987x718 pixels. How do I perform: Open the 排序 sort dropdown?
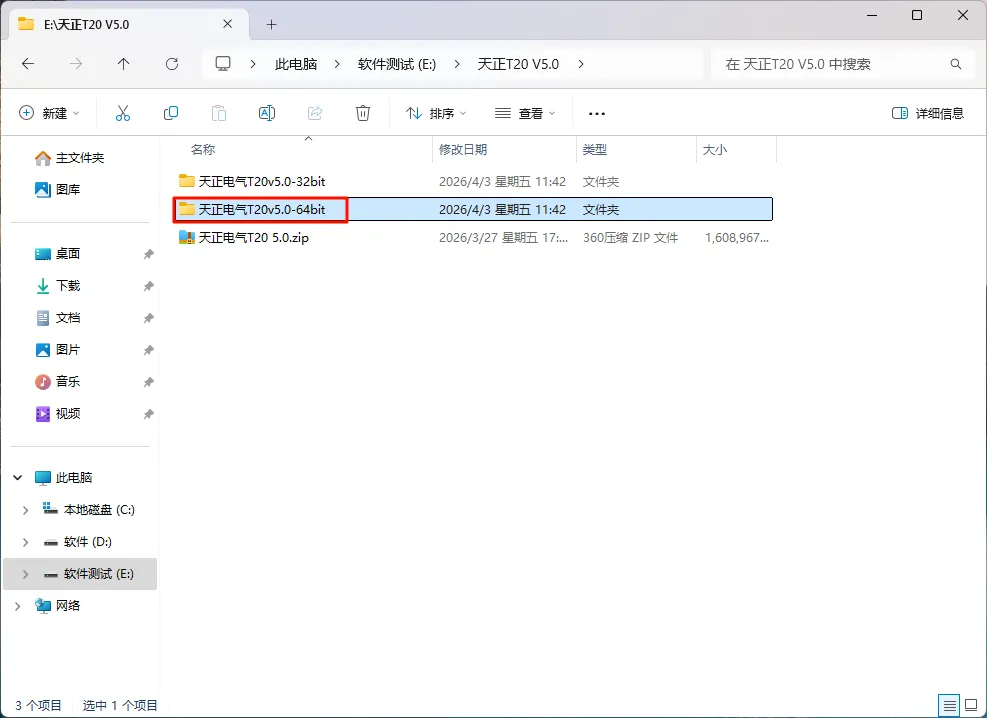pos(436,113)
